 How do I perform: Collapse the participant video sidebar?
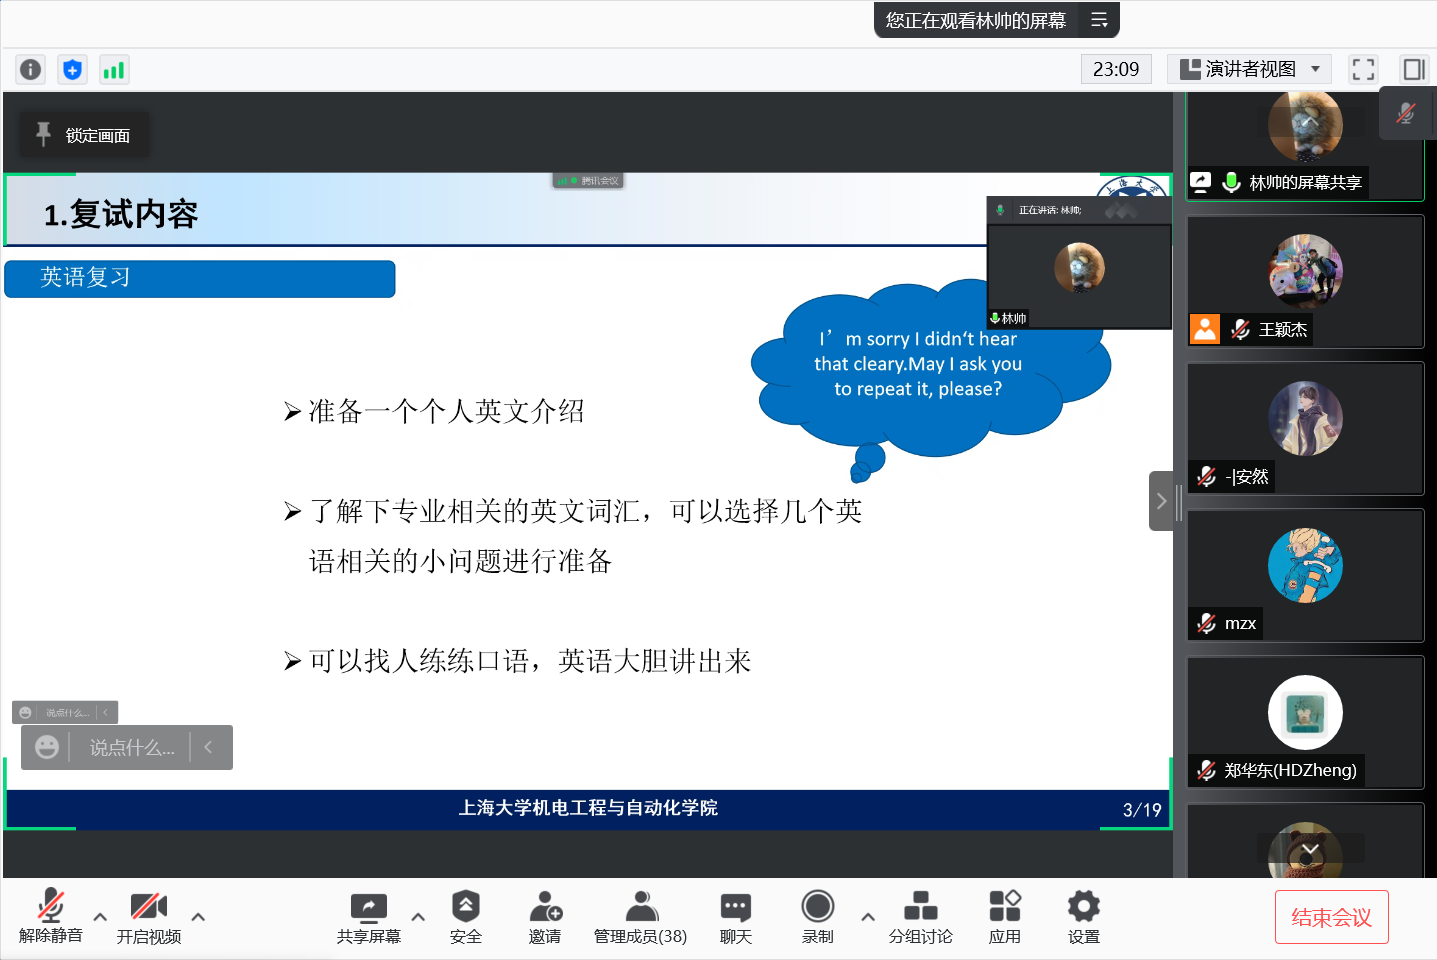pyautogui.click(x=1160, y=501)
